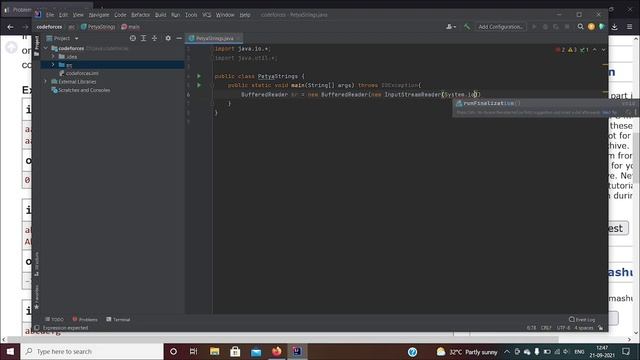640x360 pixels.
Task: Select codeforces.iml file in tree
Action: pos(82,73)
